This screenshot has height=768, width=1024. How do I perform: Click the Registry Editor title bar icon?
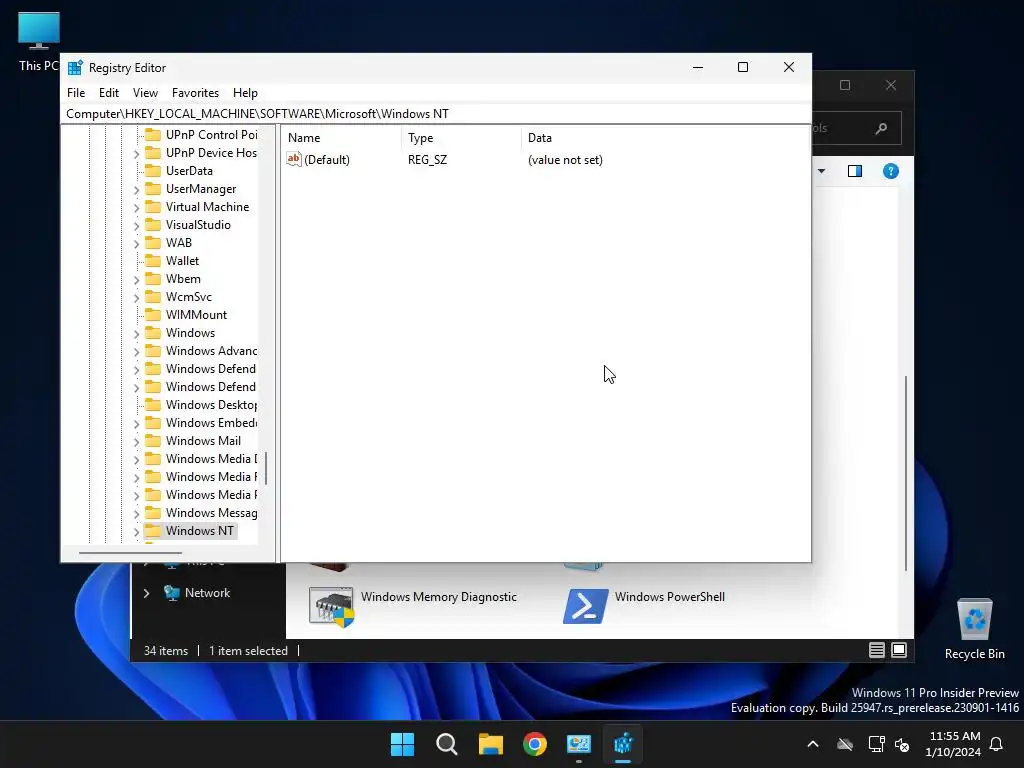point(75,68)
